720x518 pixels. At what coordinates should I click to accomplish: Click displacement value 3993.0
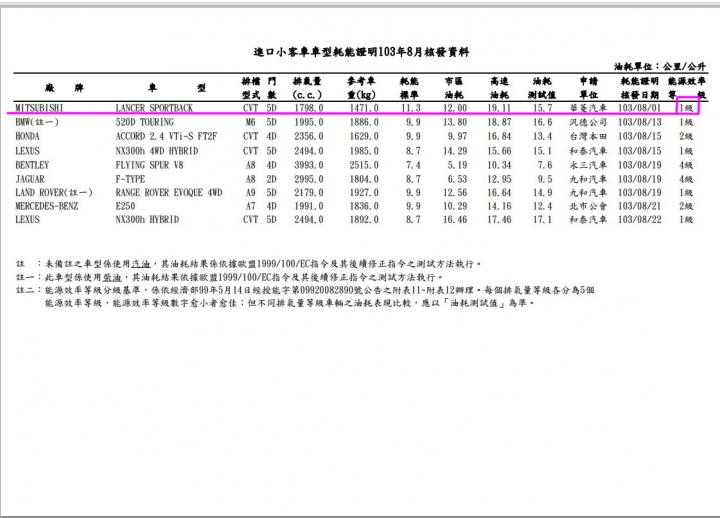tap(309, 165)
